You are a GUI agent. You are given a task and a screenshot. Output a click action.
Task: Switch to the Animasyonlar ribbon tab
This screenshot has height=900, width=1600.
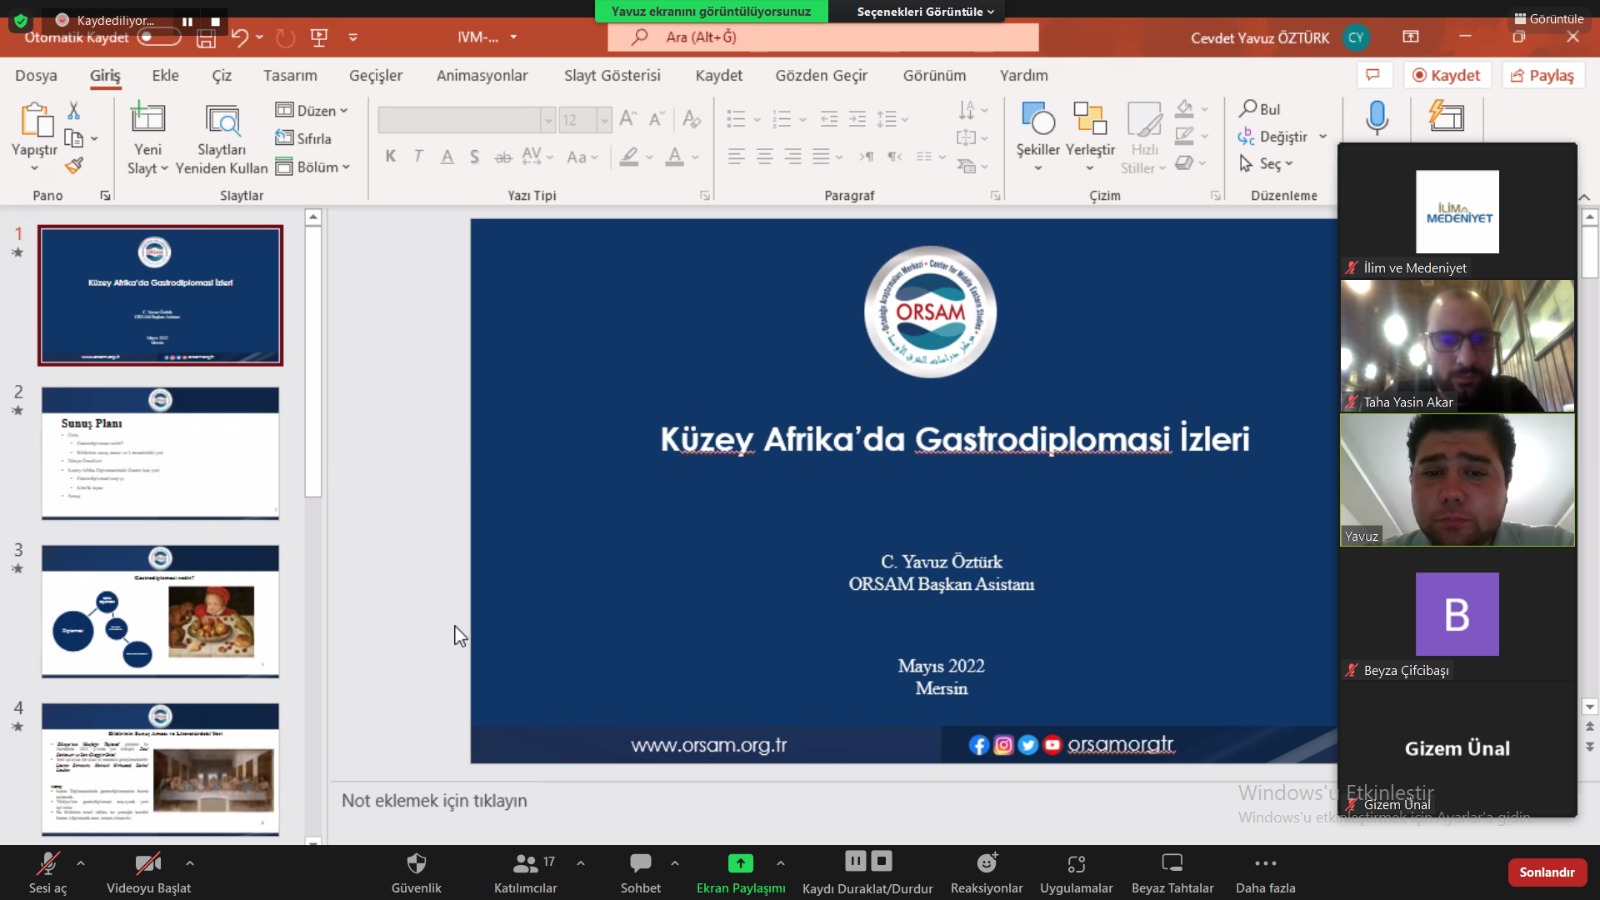click(x=482, y=75)
